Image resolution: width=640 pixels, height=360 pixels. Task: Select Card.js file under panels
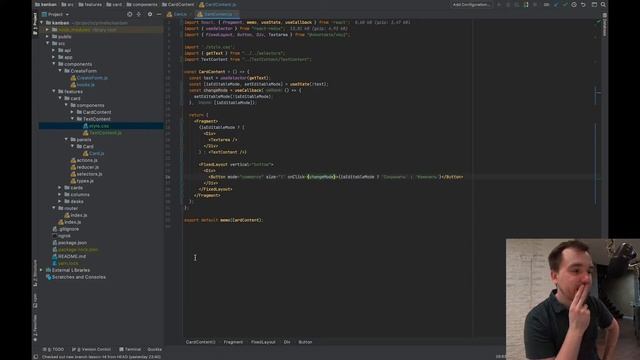93,153
